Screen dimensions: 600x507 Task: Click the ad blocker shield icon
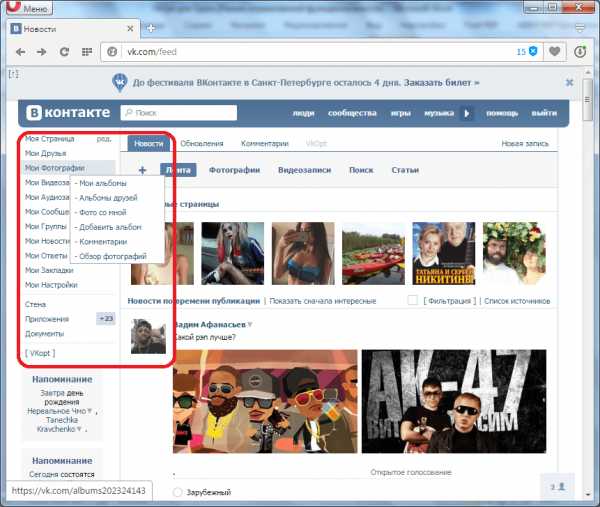coord(533,51)
